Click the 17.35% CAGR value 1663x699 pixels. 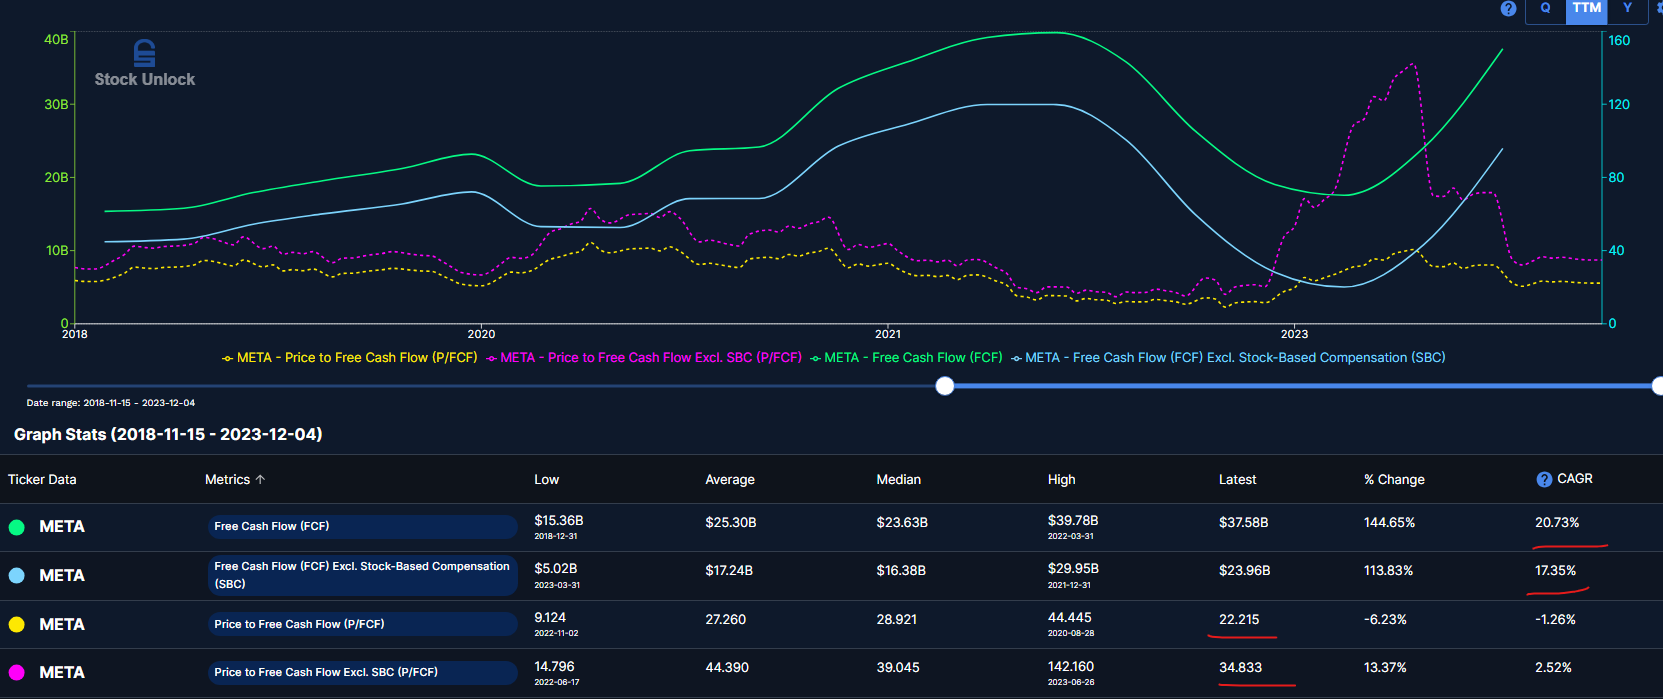pyautogui.click(x=1555, y=571)
